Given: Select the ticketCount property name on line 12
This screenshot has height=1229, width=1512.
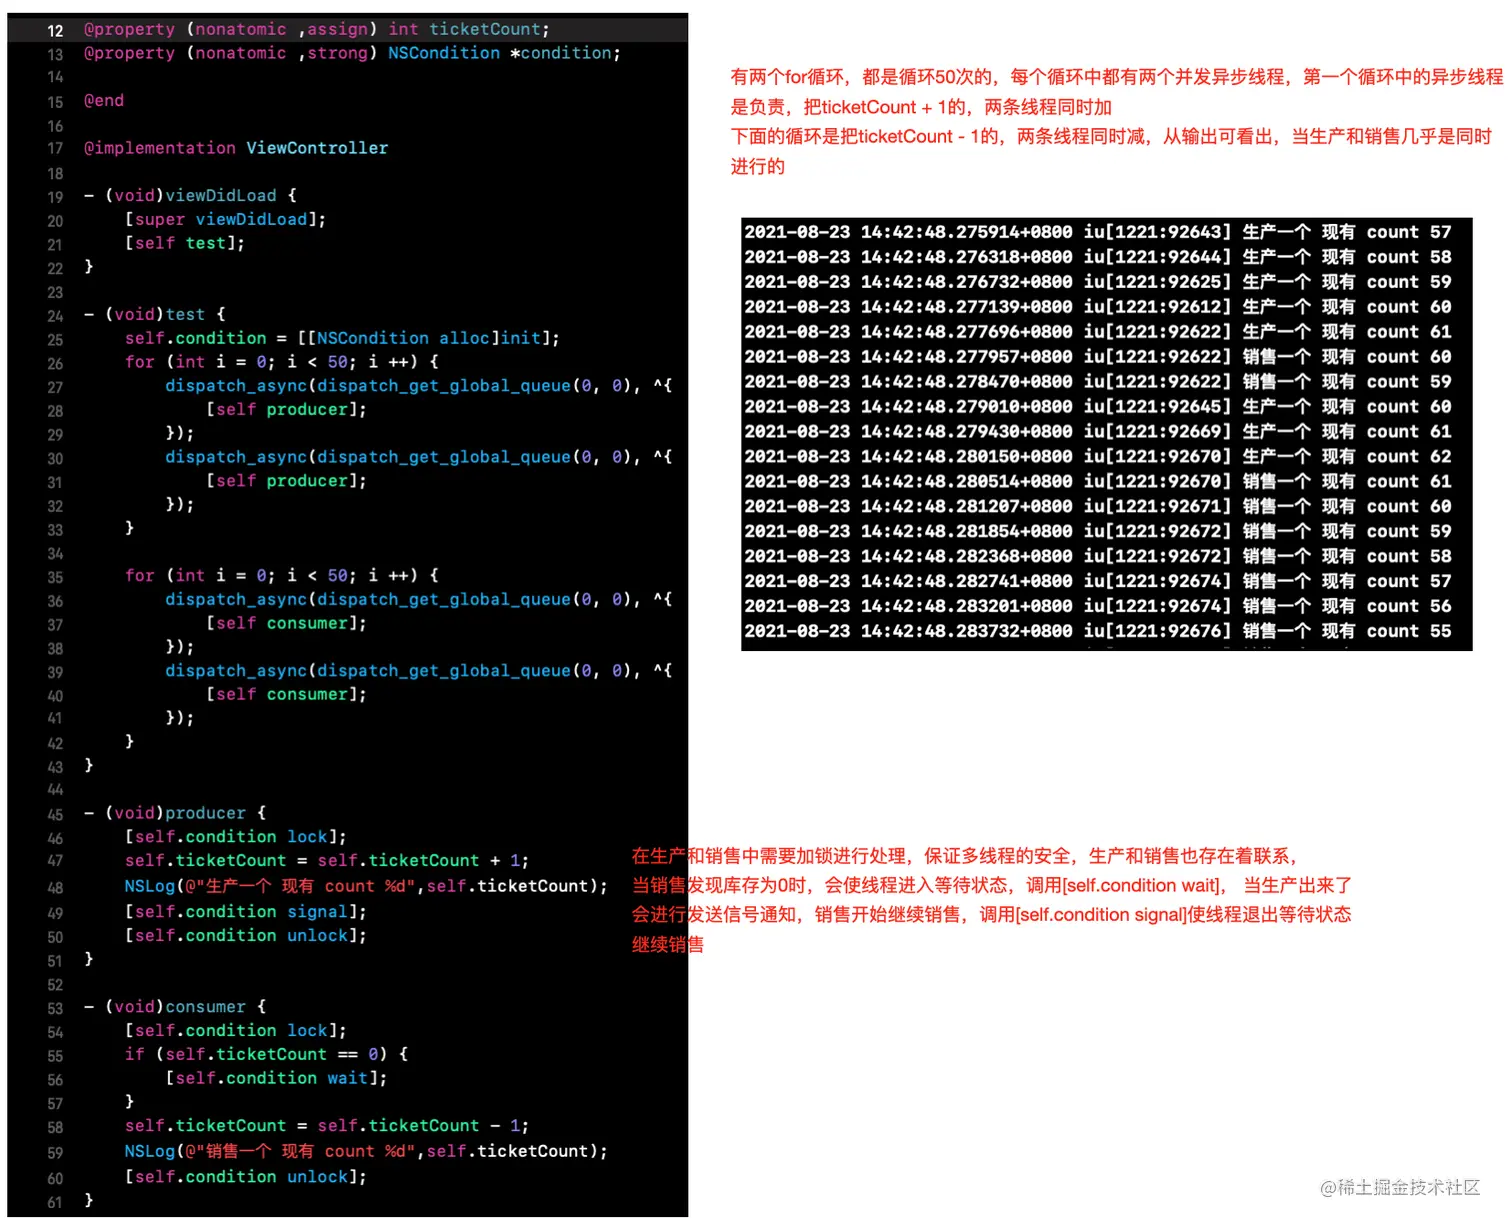Looking at the screenshot, I should click(x=485, y=30).
